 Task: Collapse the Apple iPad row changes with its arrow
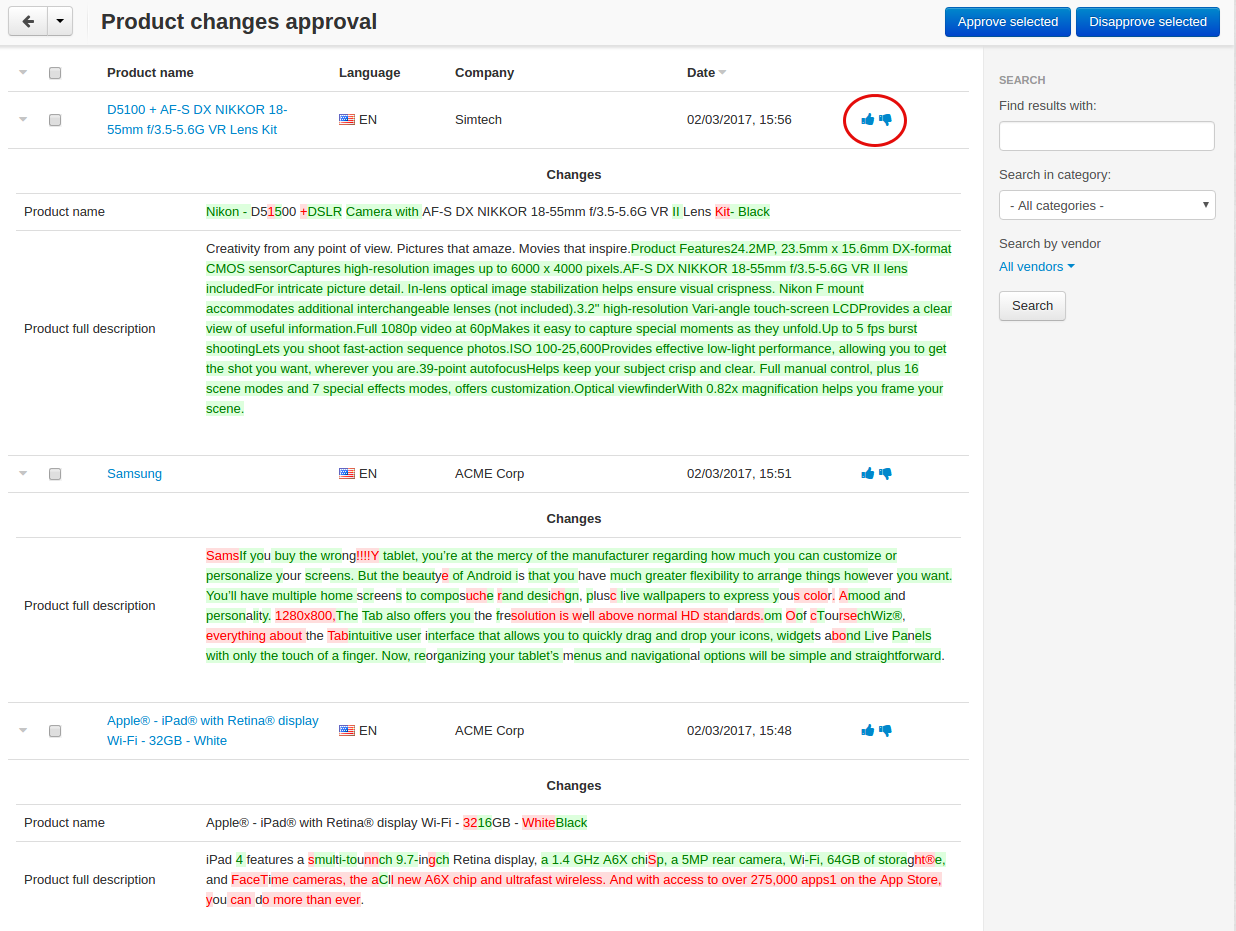pyautogui.click(x=23, y=731)
